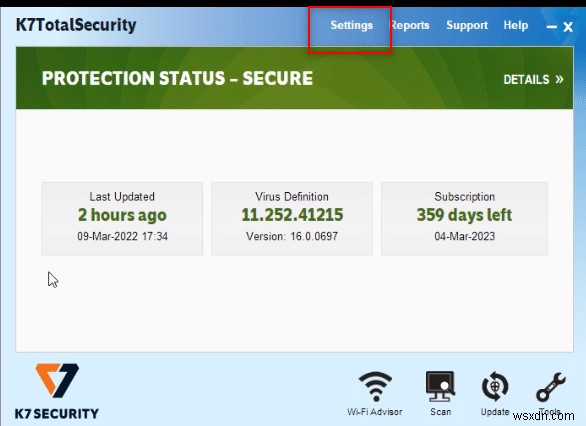Open the Tools wrench icon
586x426 pixels.
(550, 388)
